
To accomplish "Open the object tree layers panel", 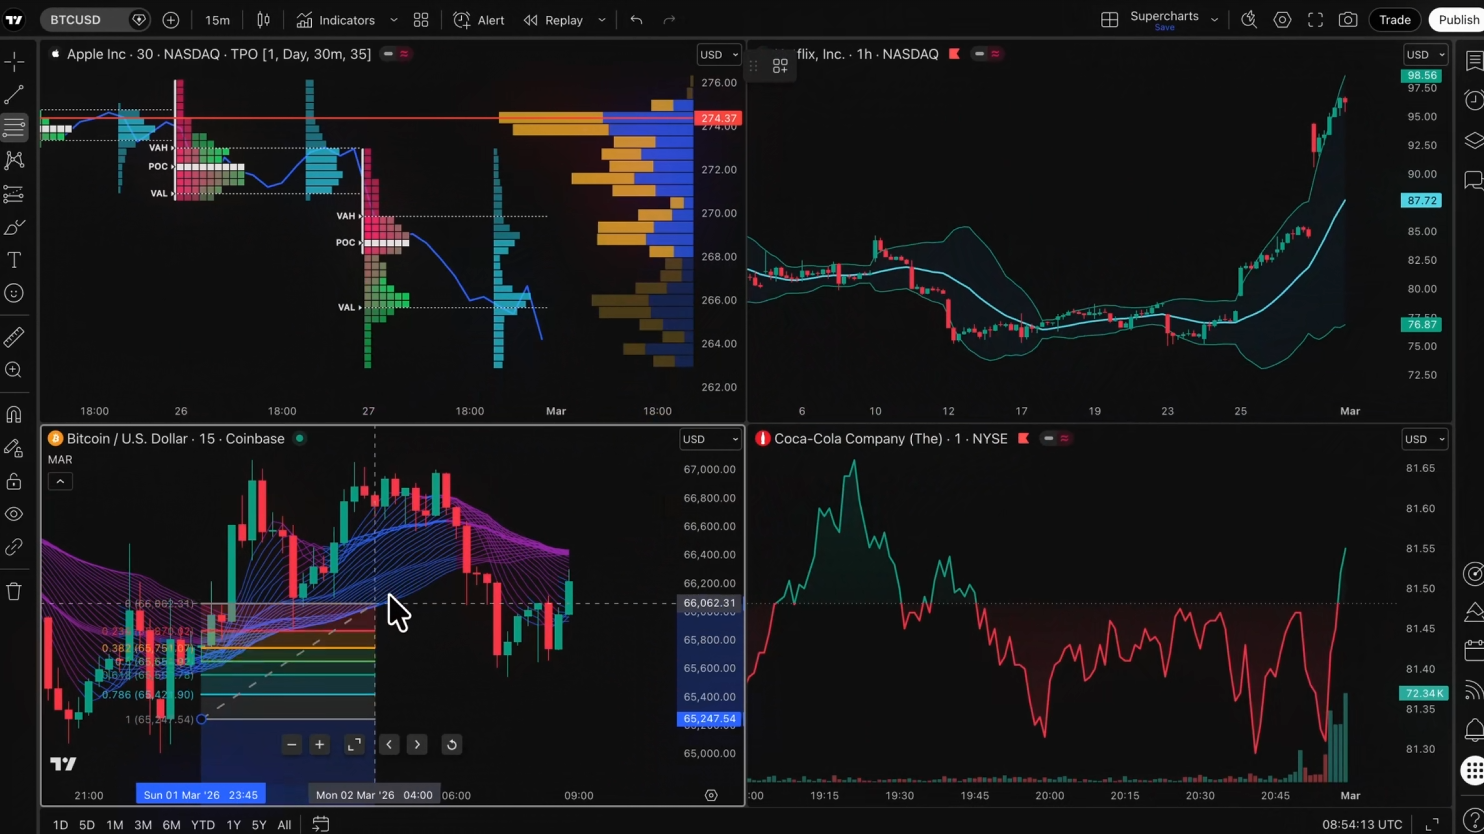I will point(1474,141).
